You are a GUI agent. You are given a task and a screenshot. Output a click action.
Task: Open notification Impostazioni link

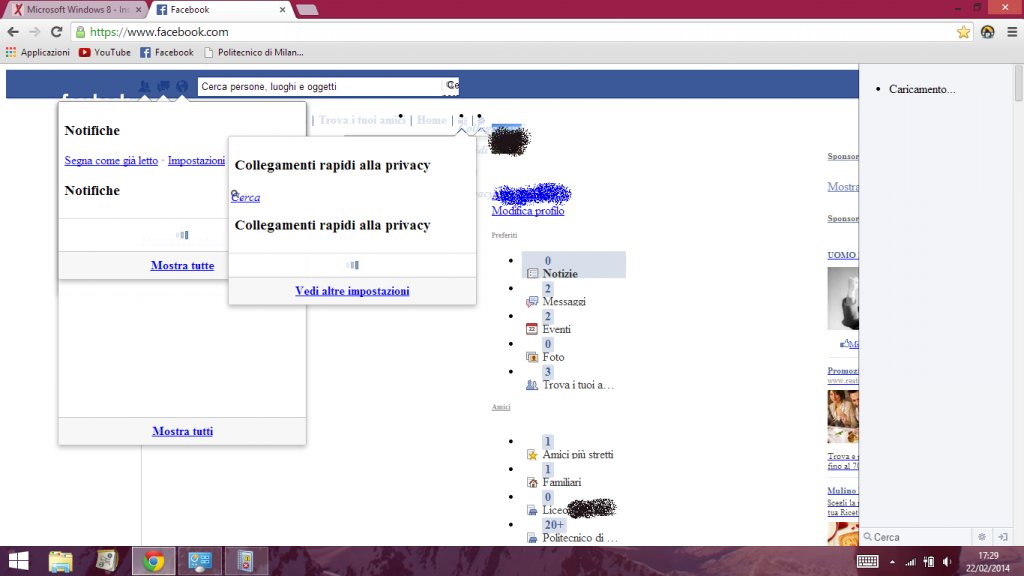tap(197, 161)
